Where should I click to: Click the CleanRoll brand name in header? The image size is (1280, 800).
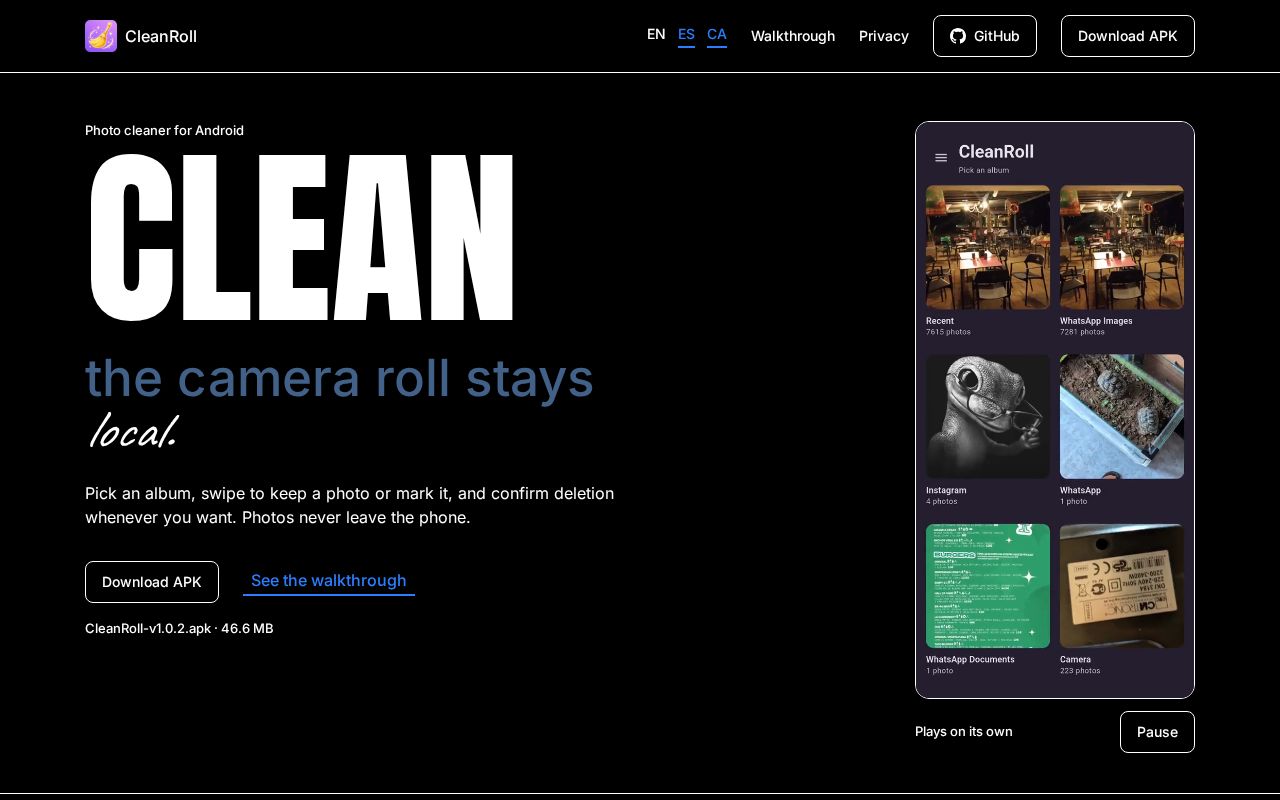click(x=161, y=37)
